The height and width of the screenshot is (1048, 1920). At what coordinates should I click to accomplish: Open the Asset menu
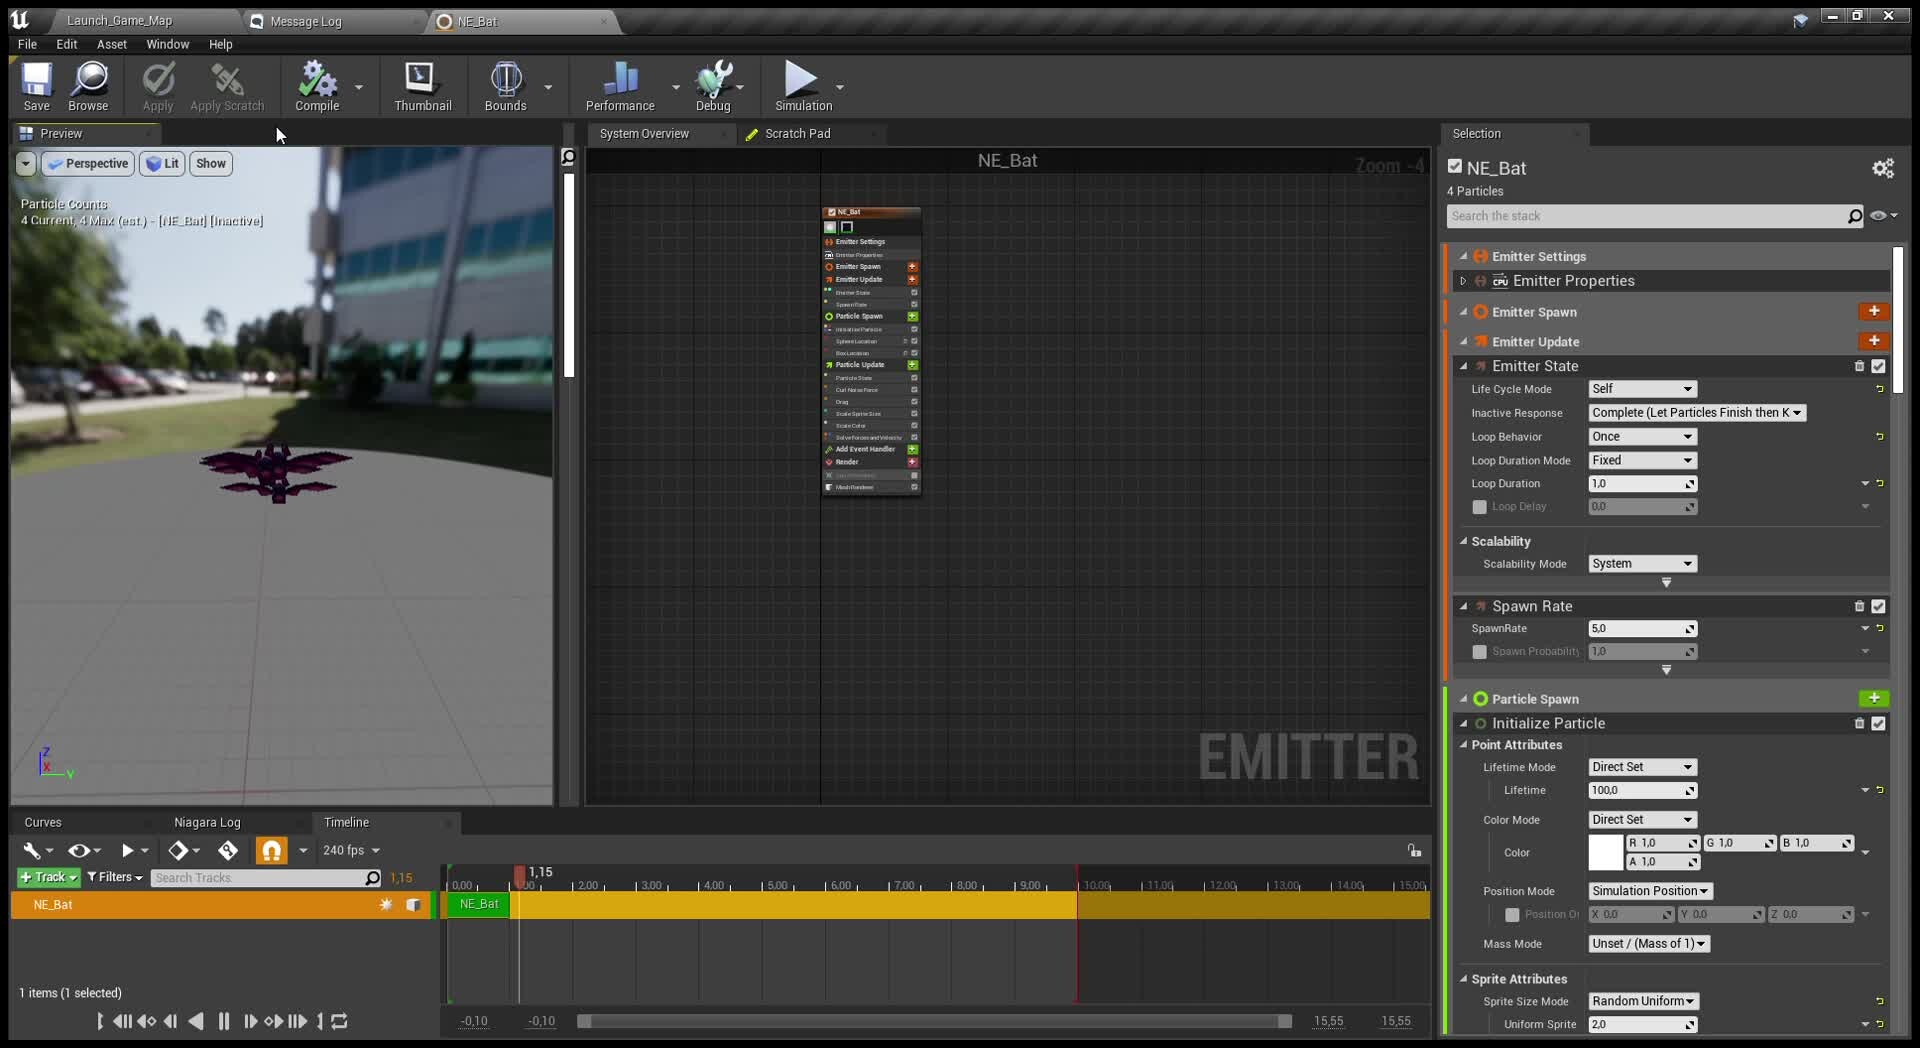(111, 44)
